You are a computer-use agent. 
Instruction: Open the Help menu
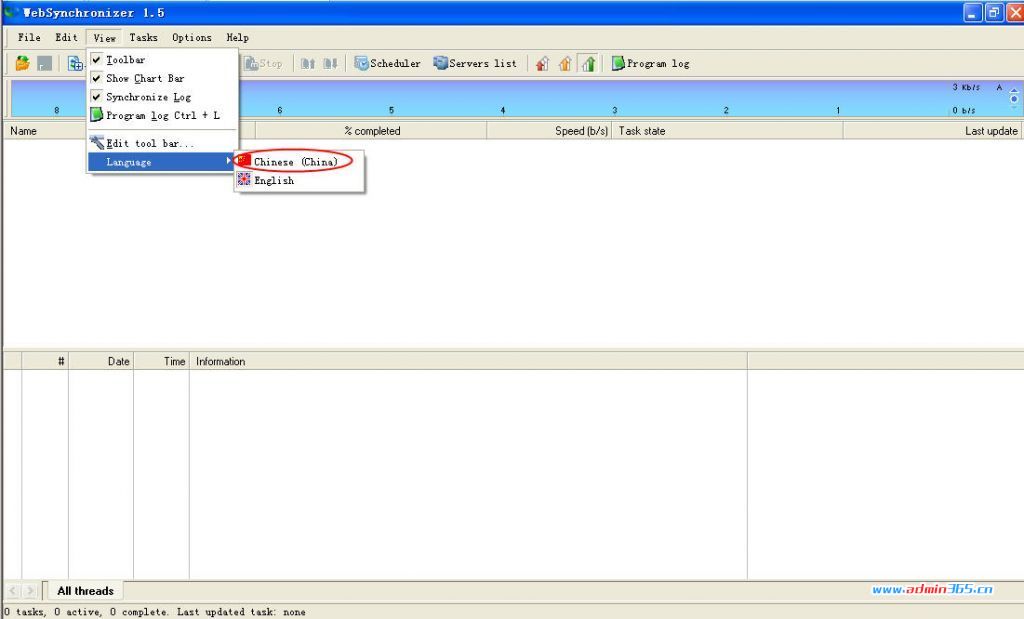[x=238, y=37]
